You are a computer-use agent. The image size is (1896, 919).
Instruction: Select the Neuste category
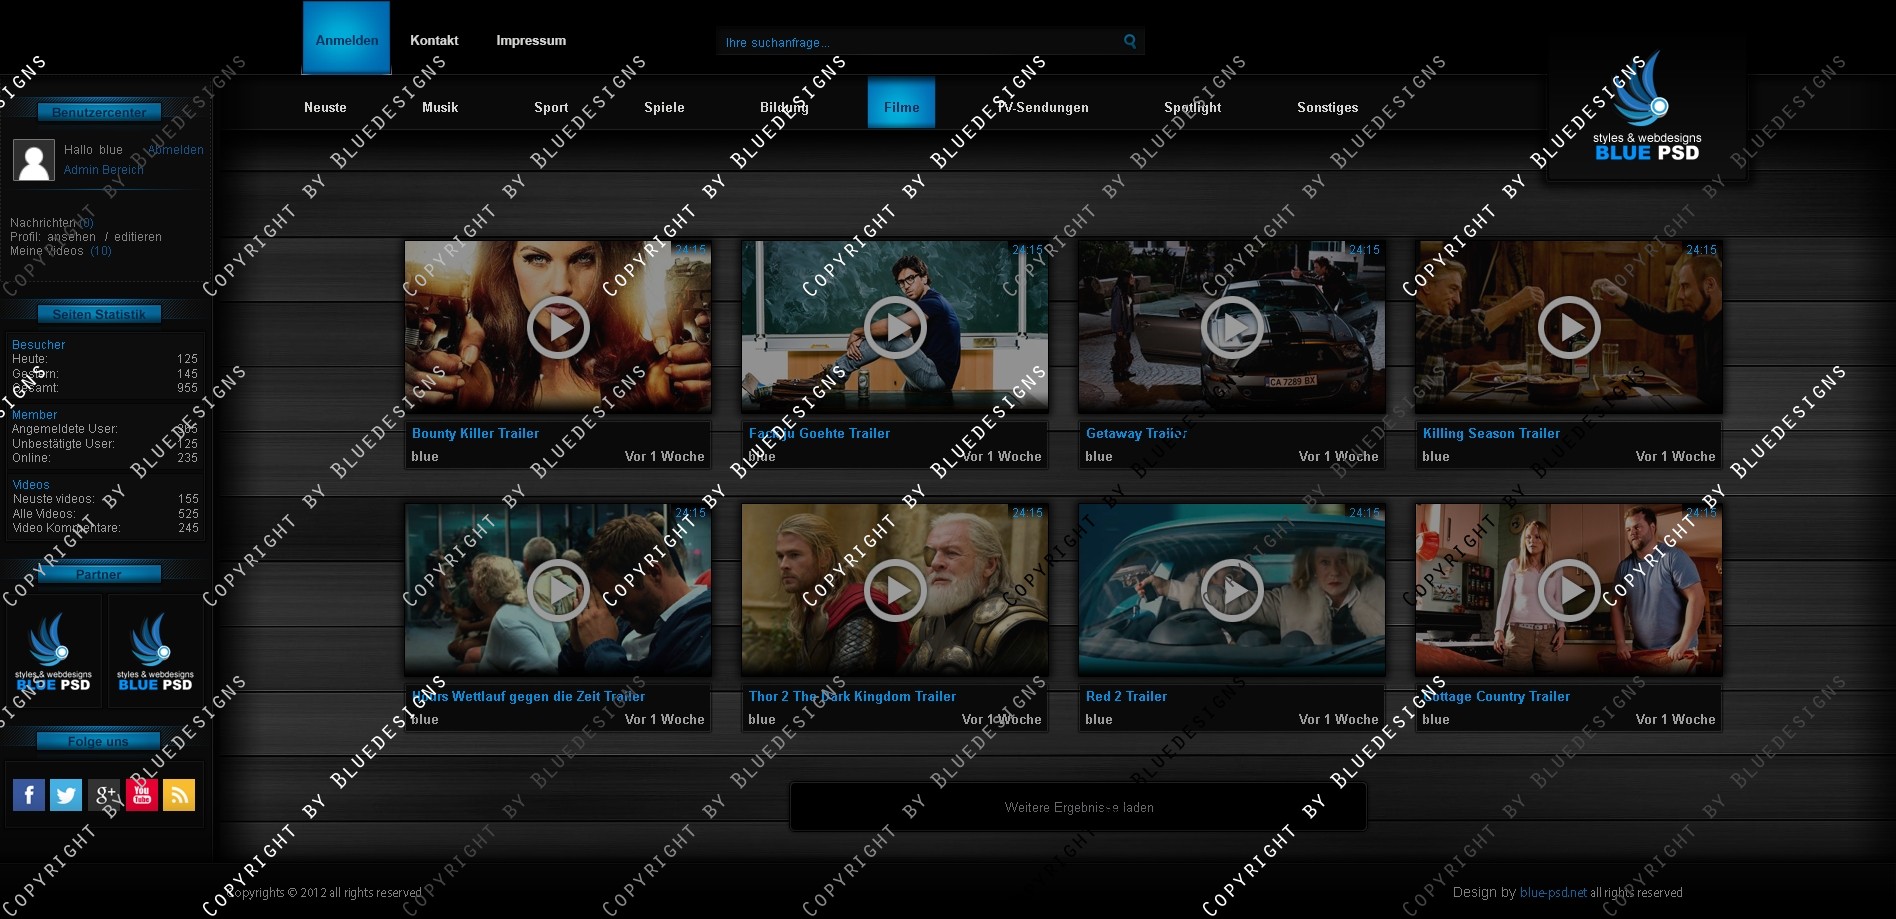(x=325, y=107)
